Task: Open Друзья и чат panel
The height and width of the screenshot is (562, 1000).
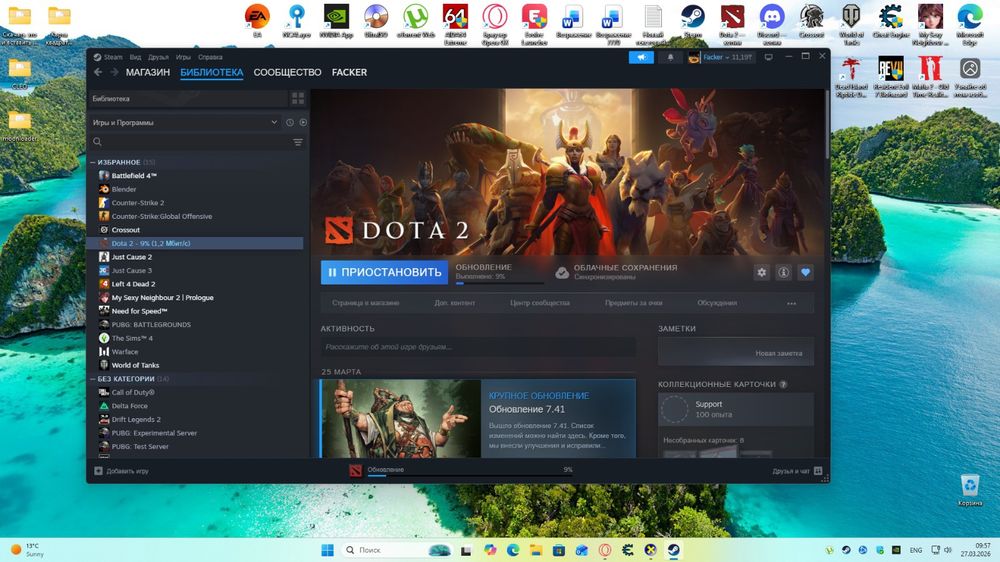Action: tap(797, 471)
